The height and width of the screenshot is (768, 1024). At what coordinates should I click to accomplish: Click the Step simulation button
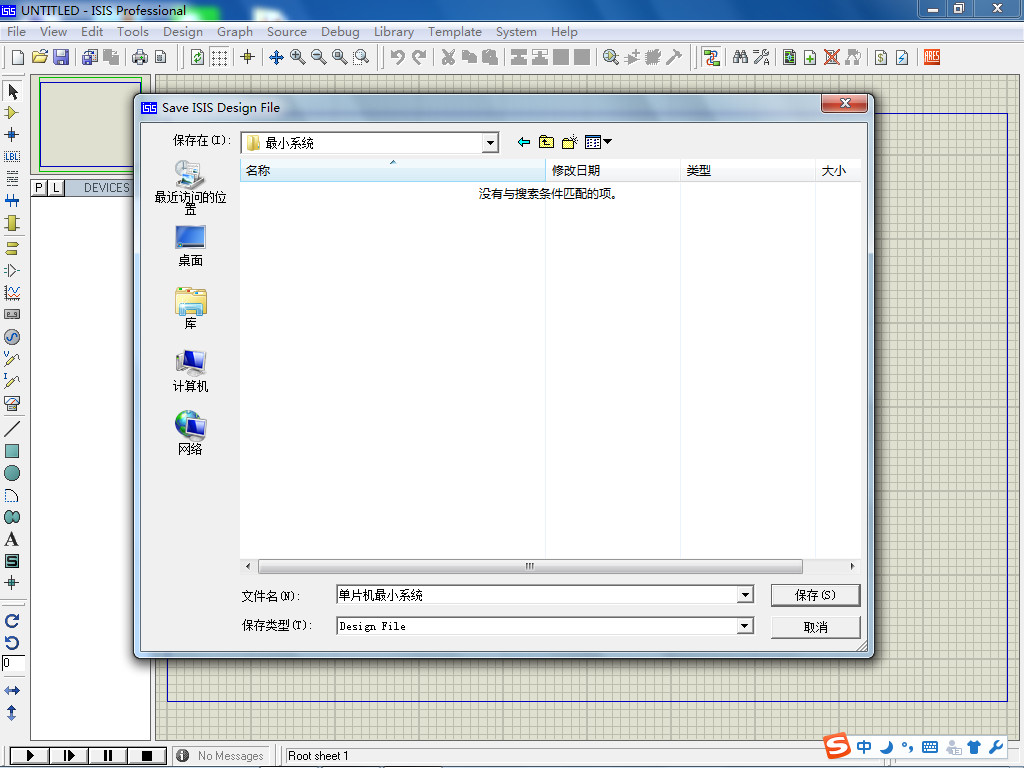[69, 756]
